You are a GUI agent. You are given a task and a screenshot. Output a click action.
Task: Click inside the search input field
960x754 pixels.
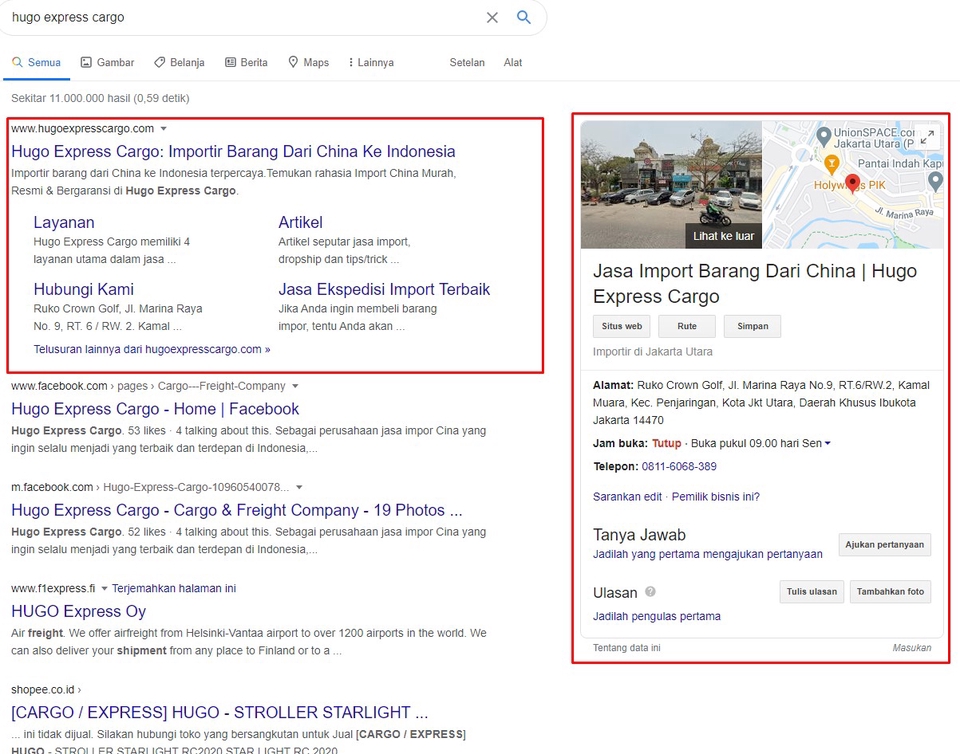(240, 17)
